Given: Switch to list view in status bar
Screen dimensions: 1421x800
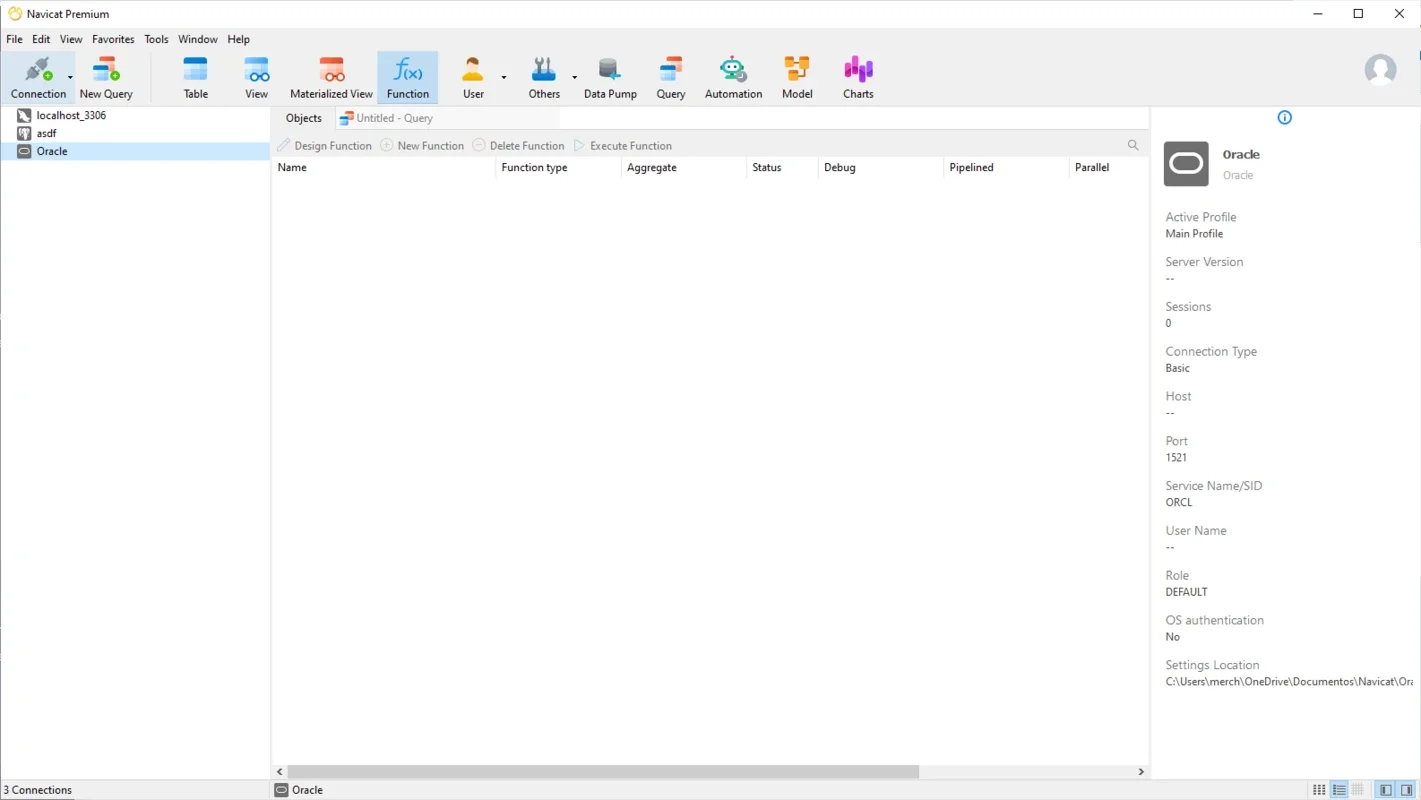Looking at the screenshot, I should 1339,790.
